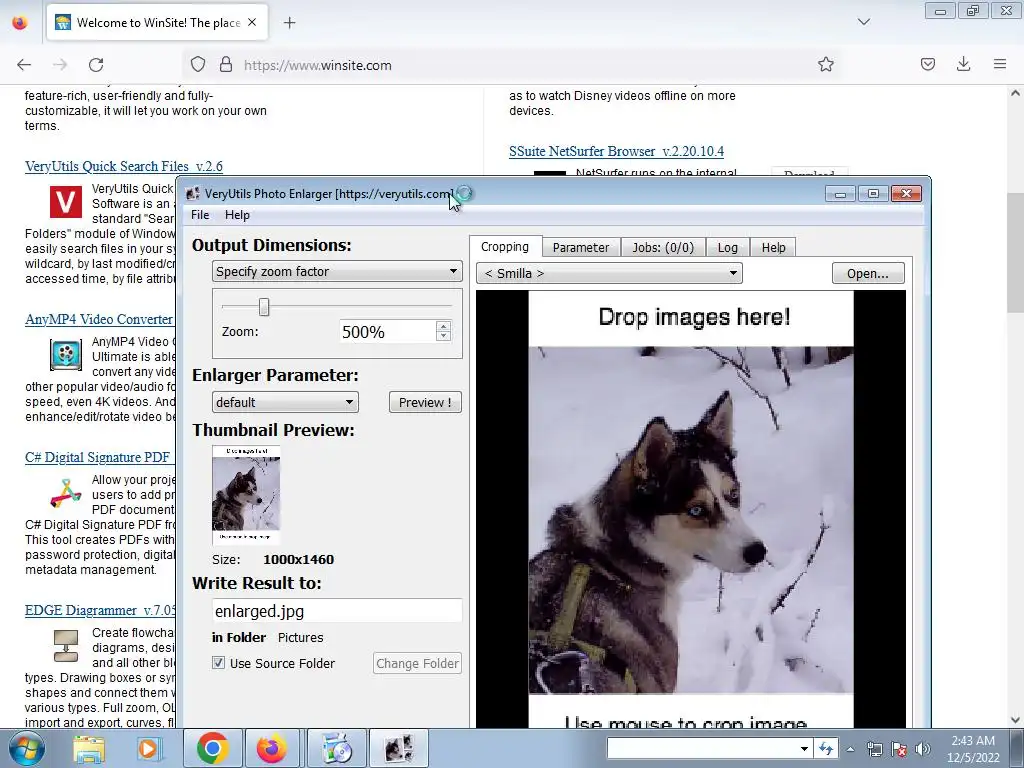Open the VeryUtils Quick Search Files link

pos(124,167)
